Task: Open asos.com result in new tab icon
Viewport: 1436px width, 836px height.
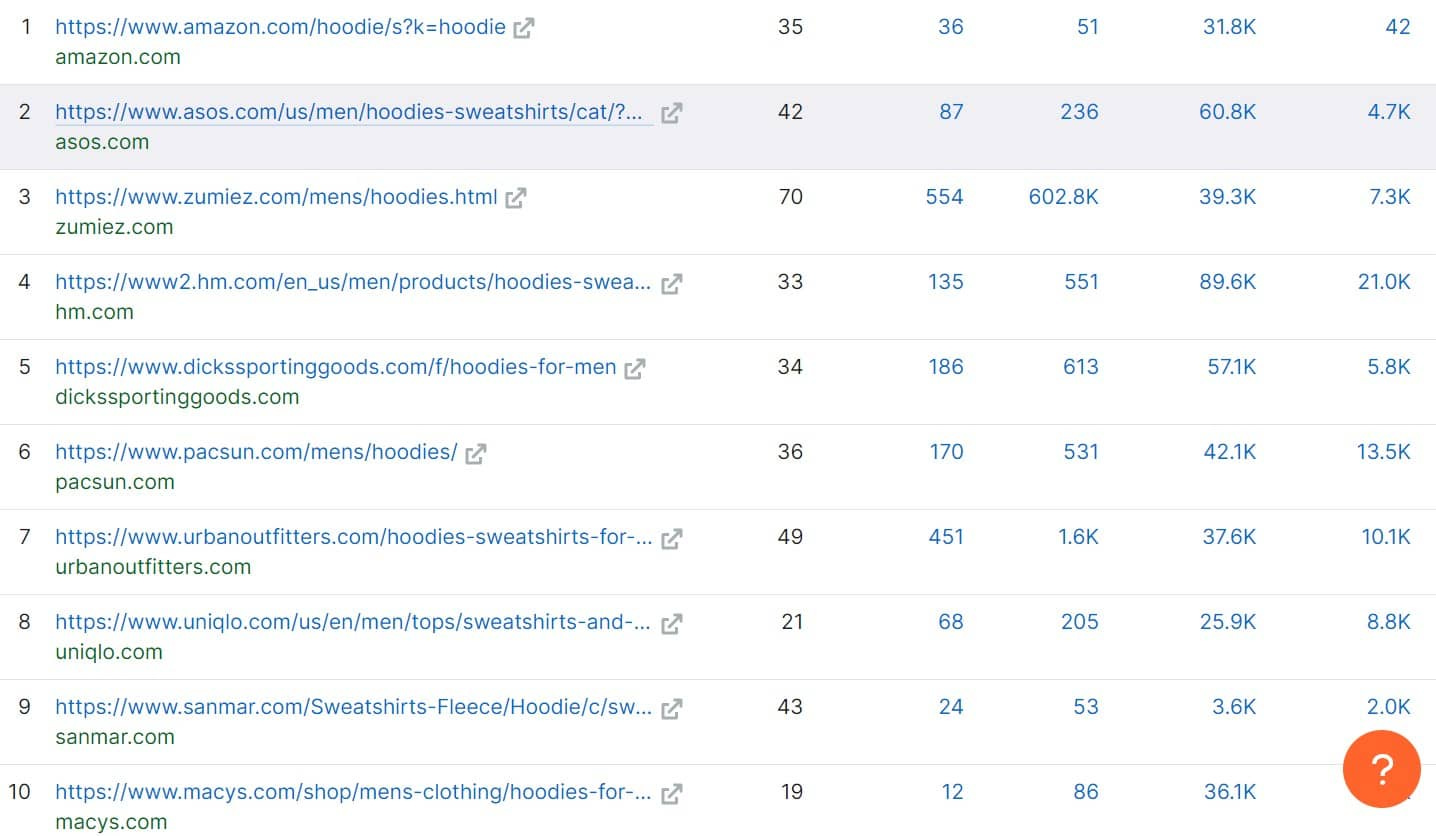Action: point(671,112)
